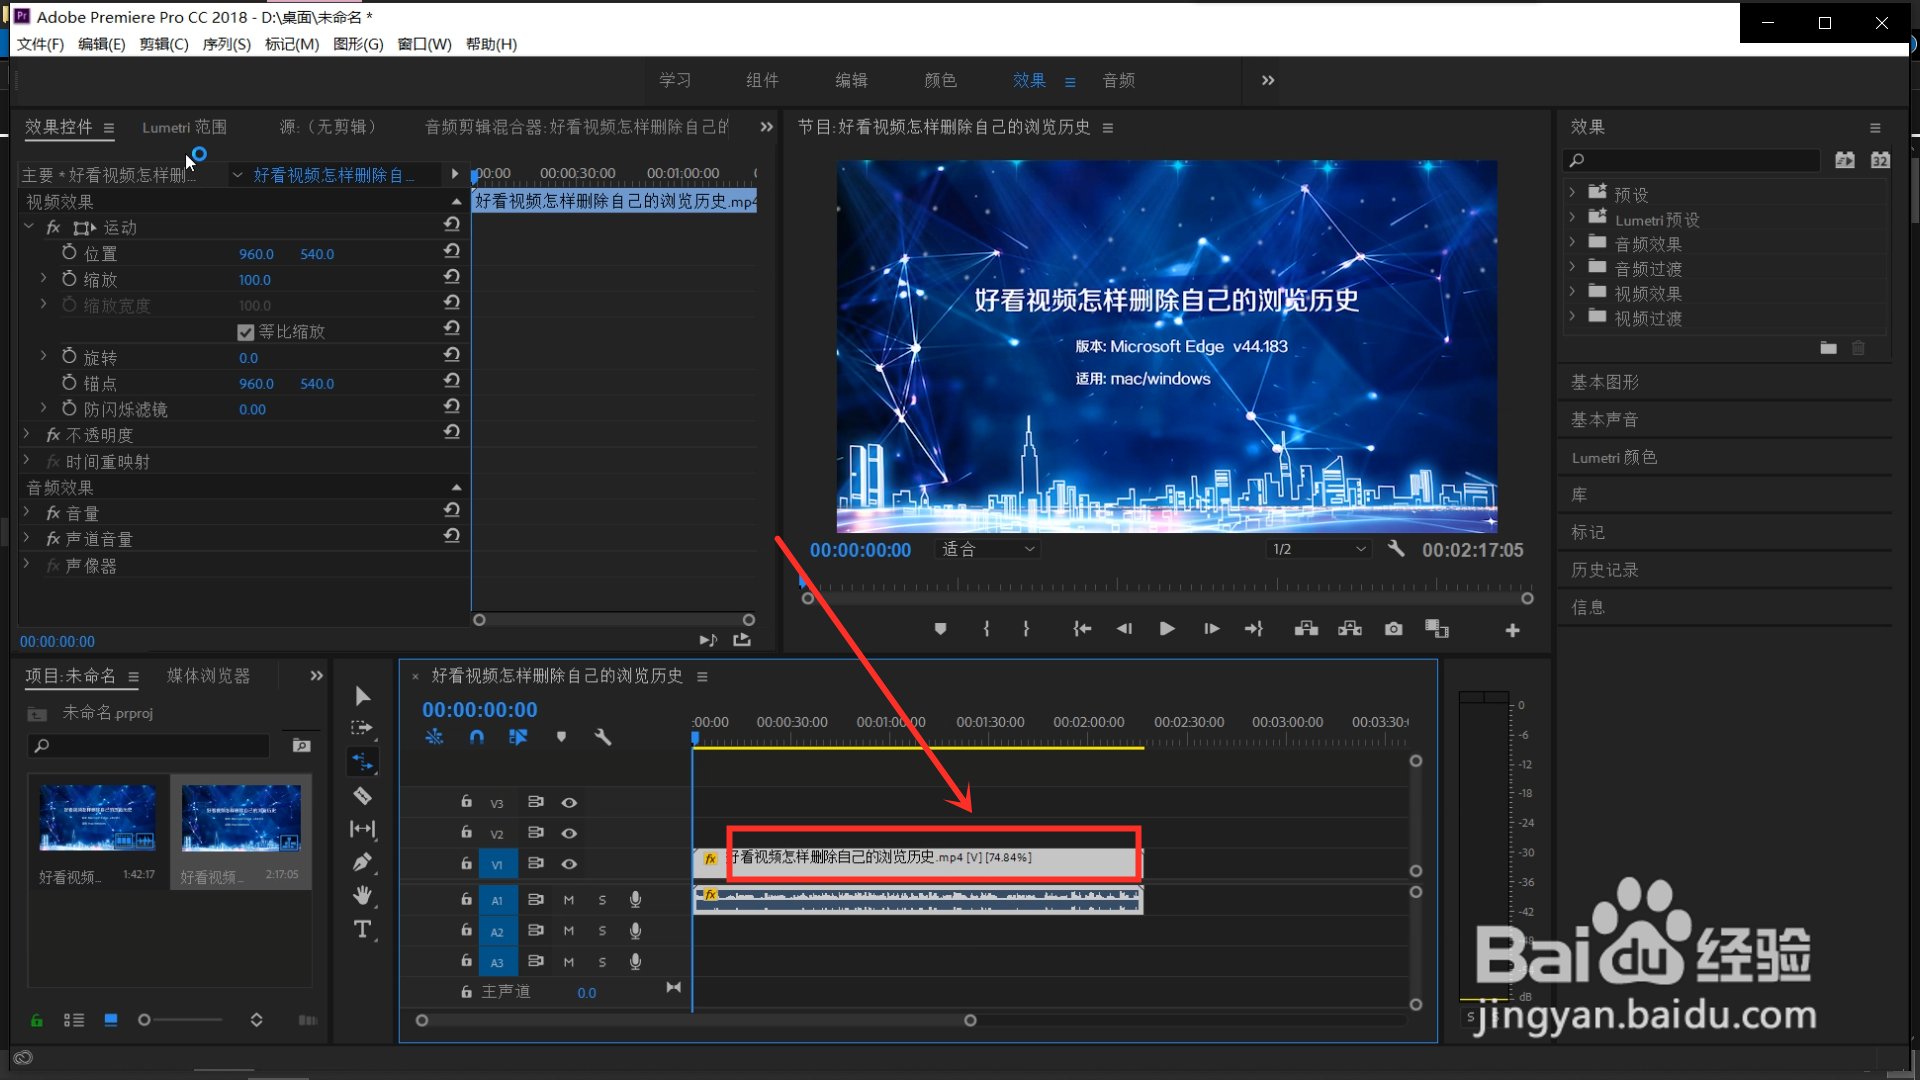
Task: Select the 2:17:05 clip thumbnail
Action: [241, 817]
